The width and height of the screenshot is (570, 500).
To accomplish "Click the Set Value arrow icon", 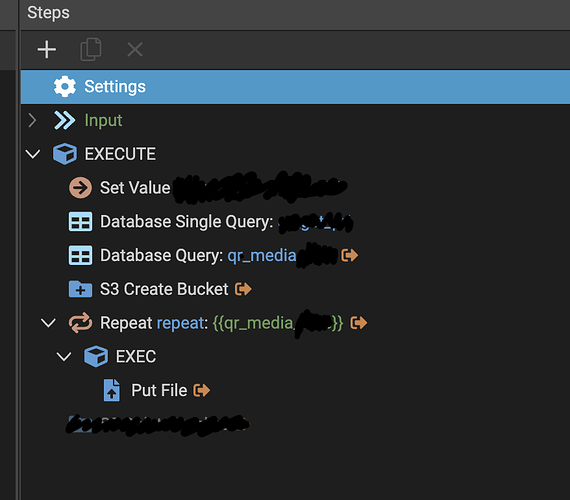I will click(80, 188).
